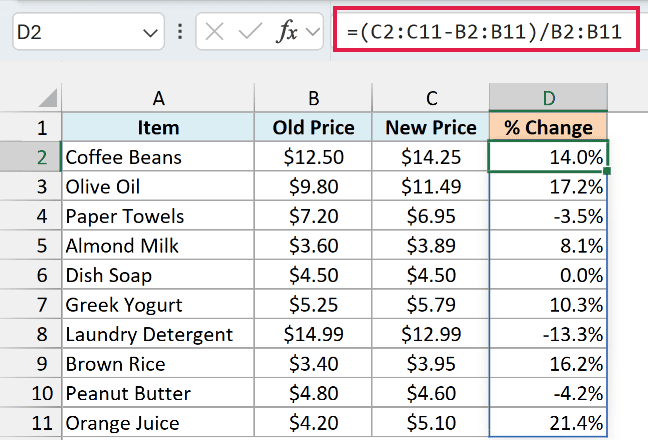Select column A header
The width and height of the screenshot is (648, 440).
click(158, 98)
